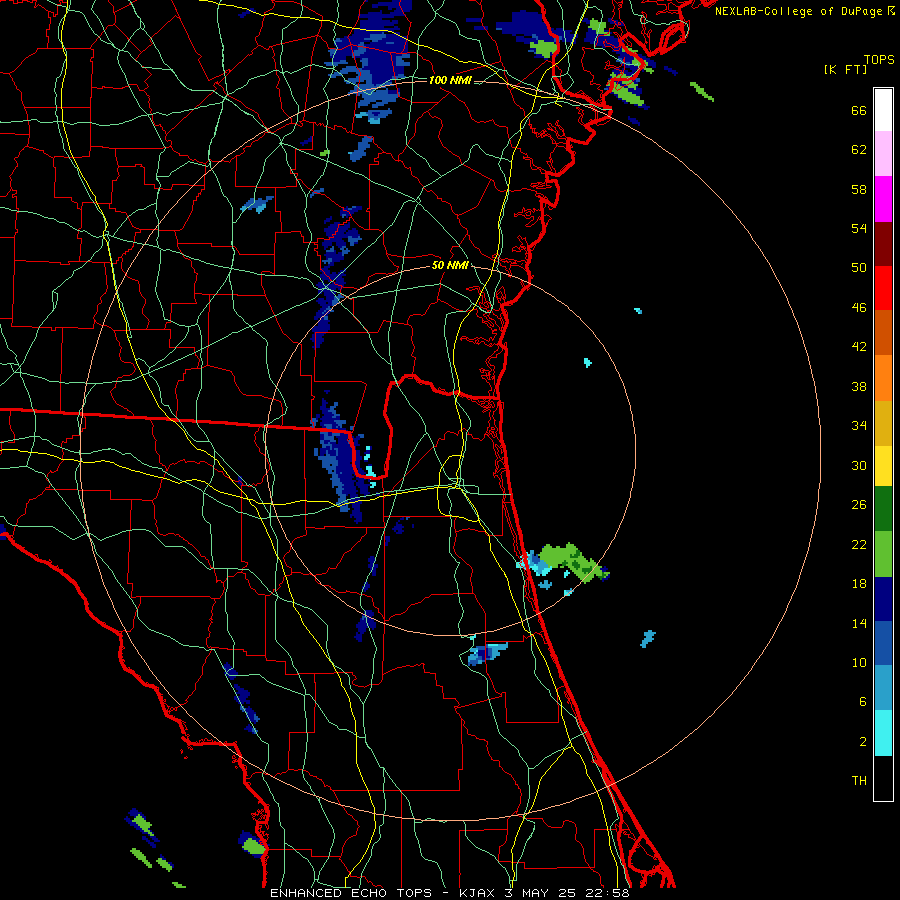
Task: Click the black TH threshold swatch
Action: 883,778
